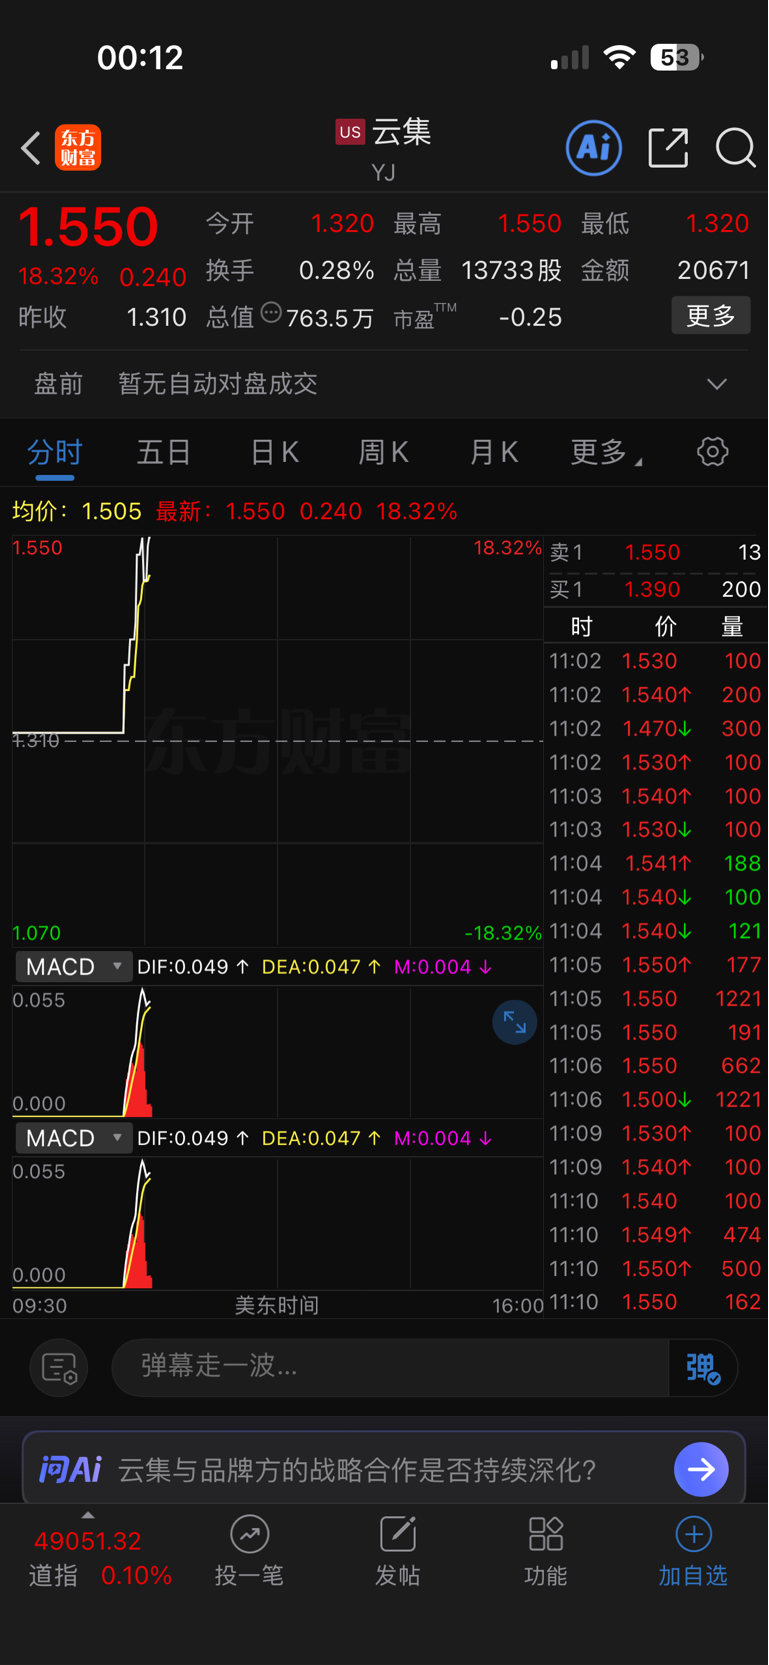This screenshot has width=769, height=1665.
Task: Open the 东方财富 logo icon
Action: point(78,148)
